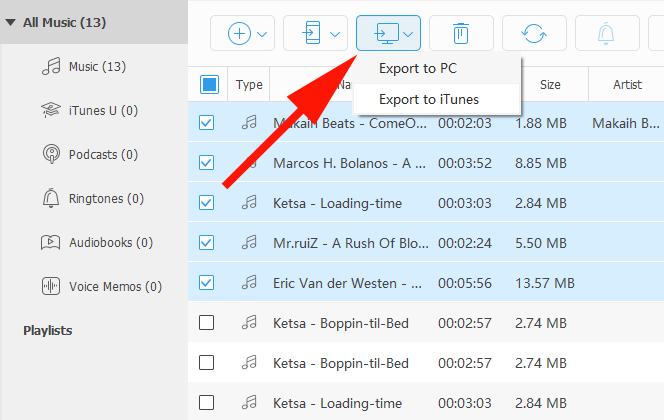Screen dimensions: 664x420
Task: Click the refresh sync icon
Action: coord(533,33)
